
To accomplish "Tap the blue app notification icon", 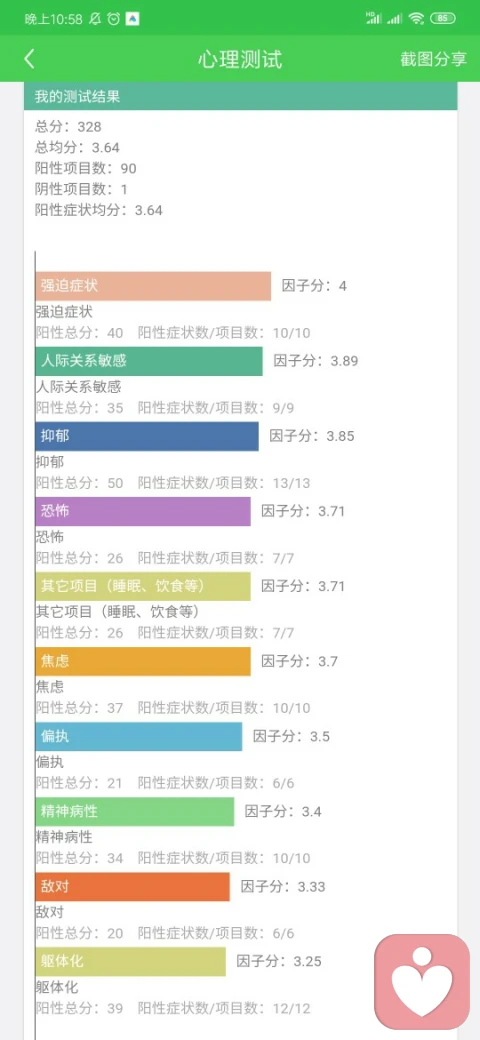I will click(x=133, y=19).
